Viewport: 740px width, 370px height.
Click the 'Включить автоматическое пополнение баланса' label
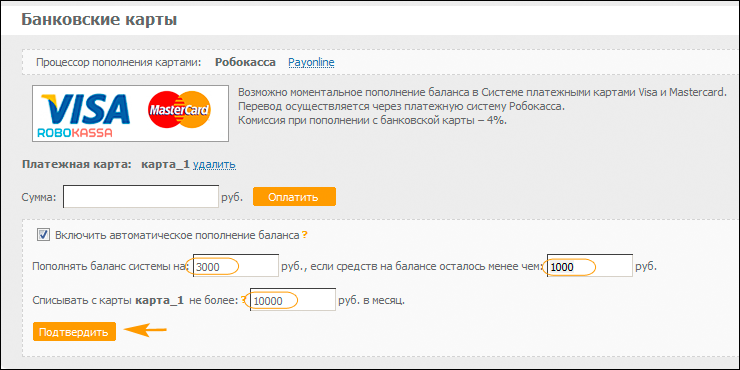pos(177,235)
